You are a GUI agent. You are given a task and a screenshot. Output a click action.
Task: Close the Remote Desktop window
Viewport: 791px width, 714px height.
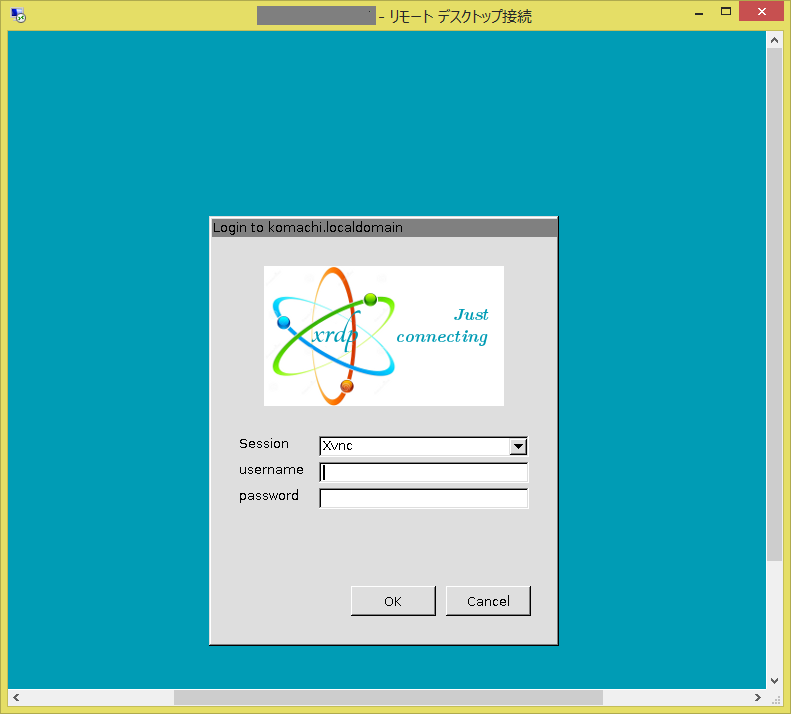coord(762,11)
